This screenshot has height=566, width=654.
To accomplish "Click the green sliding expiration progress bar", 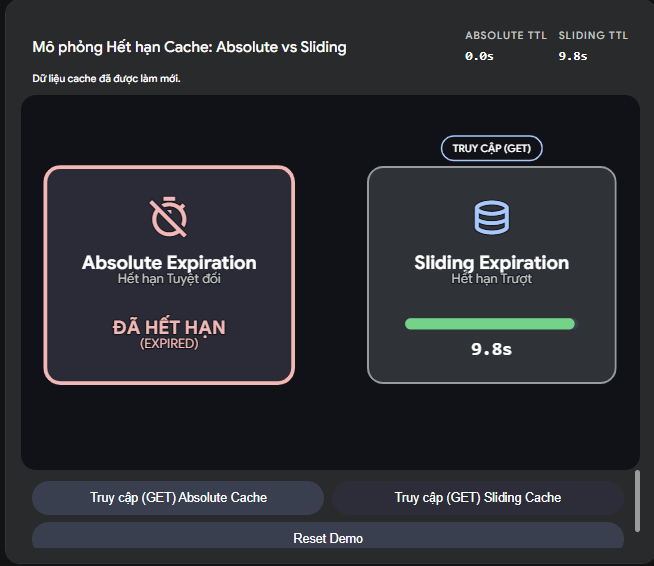I will point(490,324).
